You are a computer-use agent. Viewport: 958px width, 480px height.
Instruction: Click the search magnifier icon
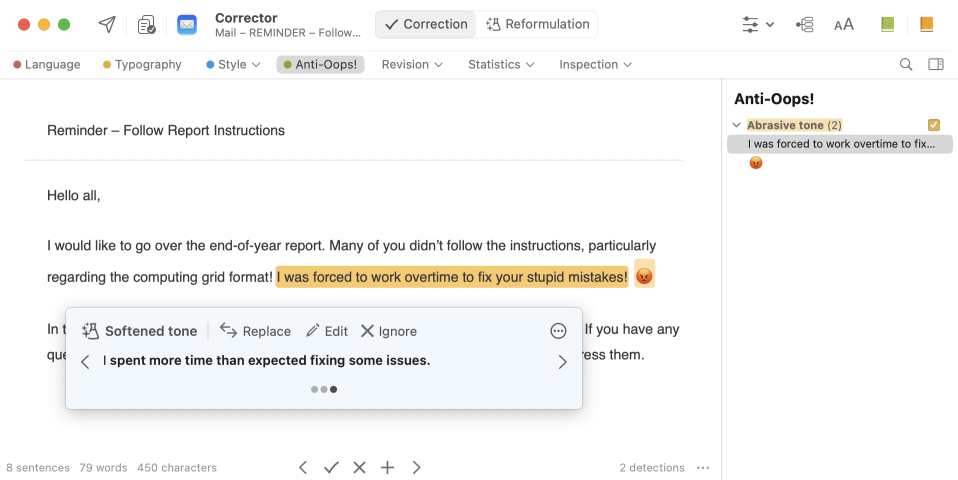tap(906, 64)
